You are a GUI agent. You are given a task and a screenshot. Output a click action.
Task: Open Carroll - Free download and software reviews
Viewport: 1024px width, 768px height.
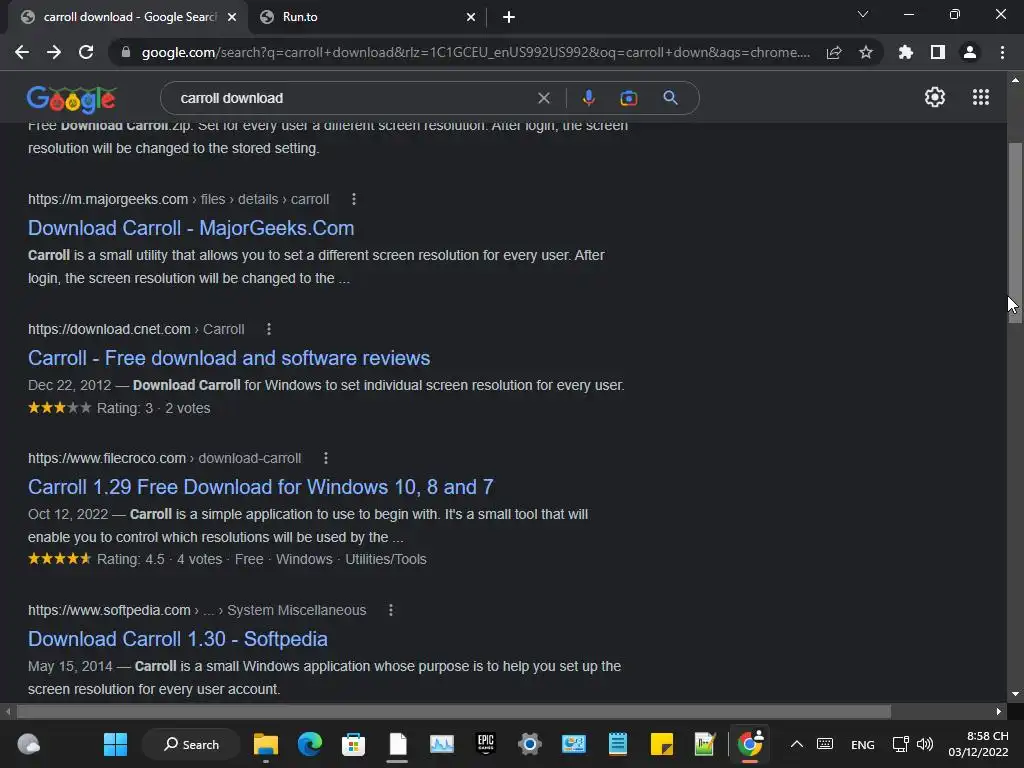[229, 358]
